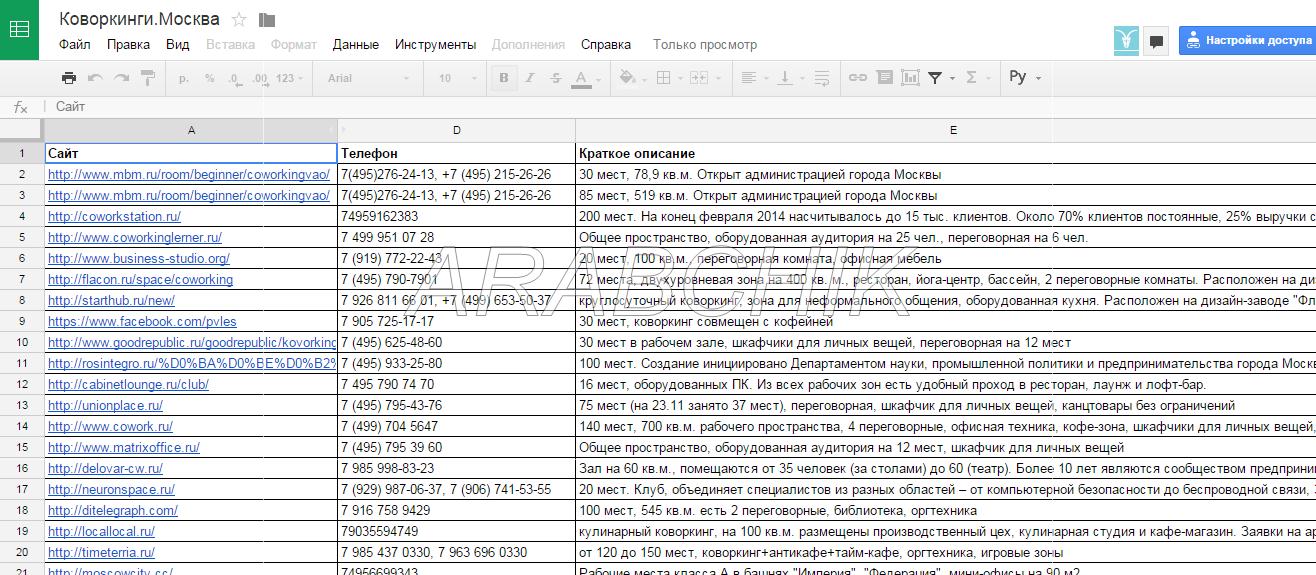The width and height of the screenshot is (1316, 575).
Task: Select the Краткое описание header cell
Action: 946,153
